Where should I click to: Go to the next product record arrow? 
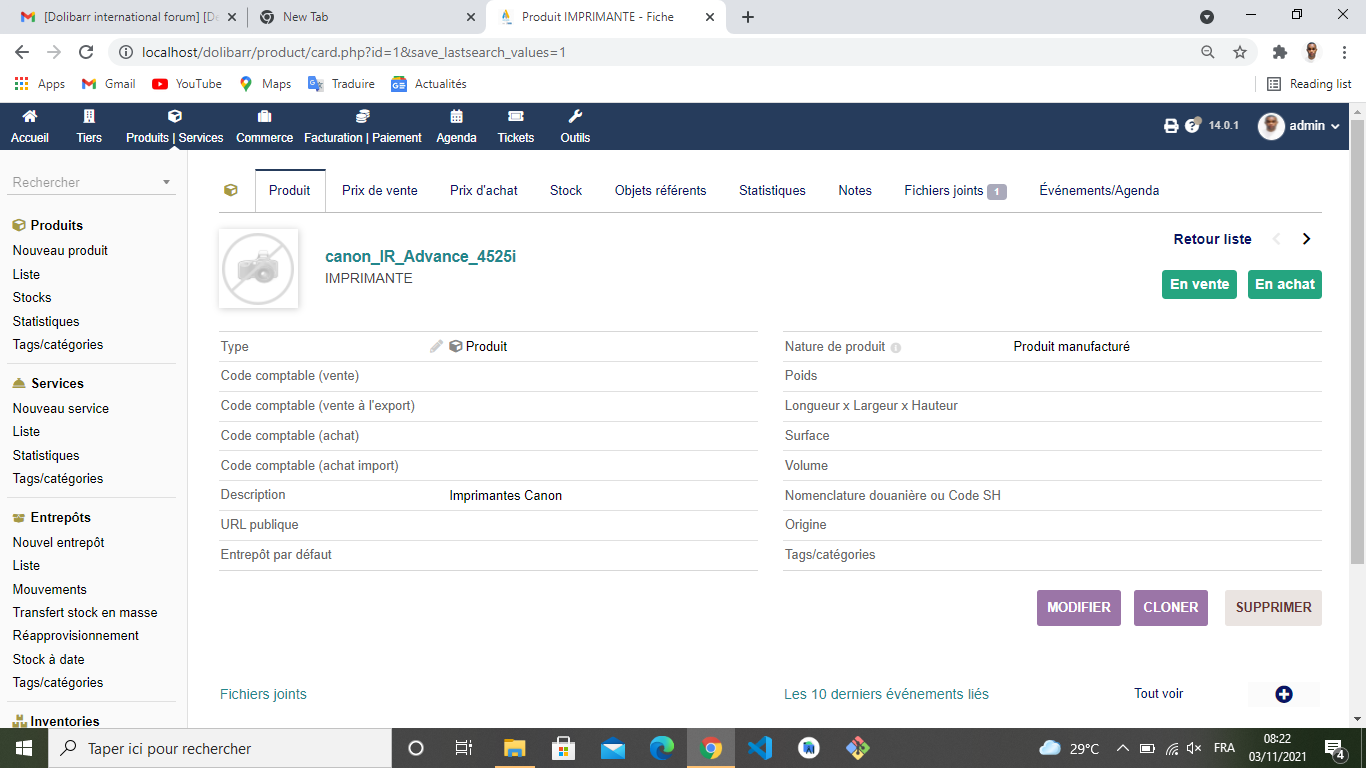[x=1306, y=239]
